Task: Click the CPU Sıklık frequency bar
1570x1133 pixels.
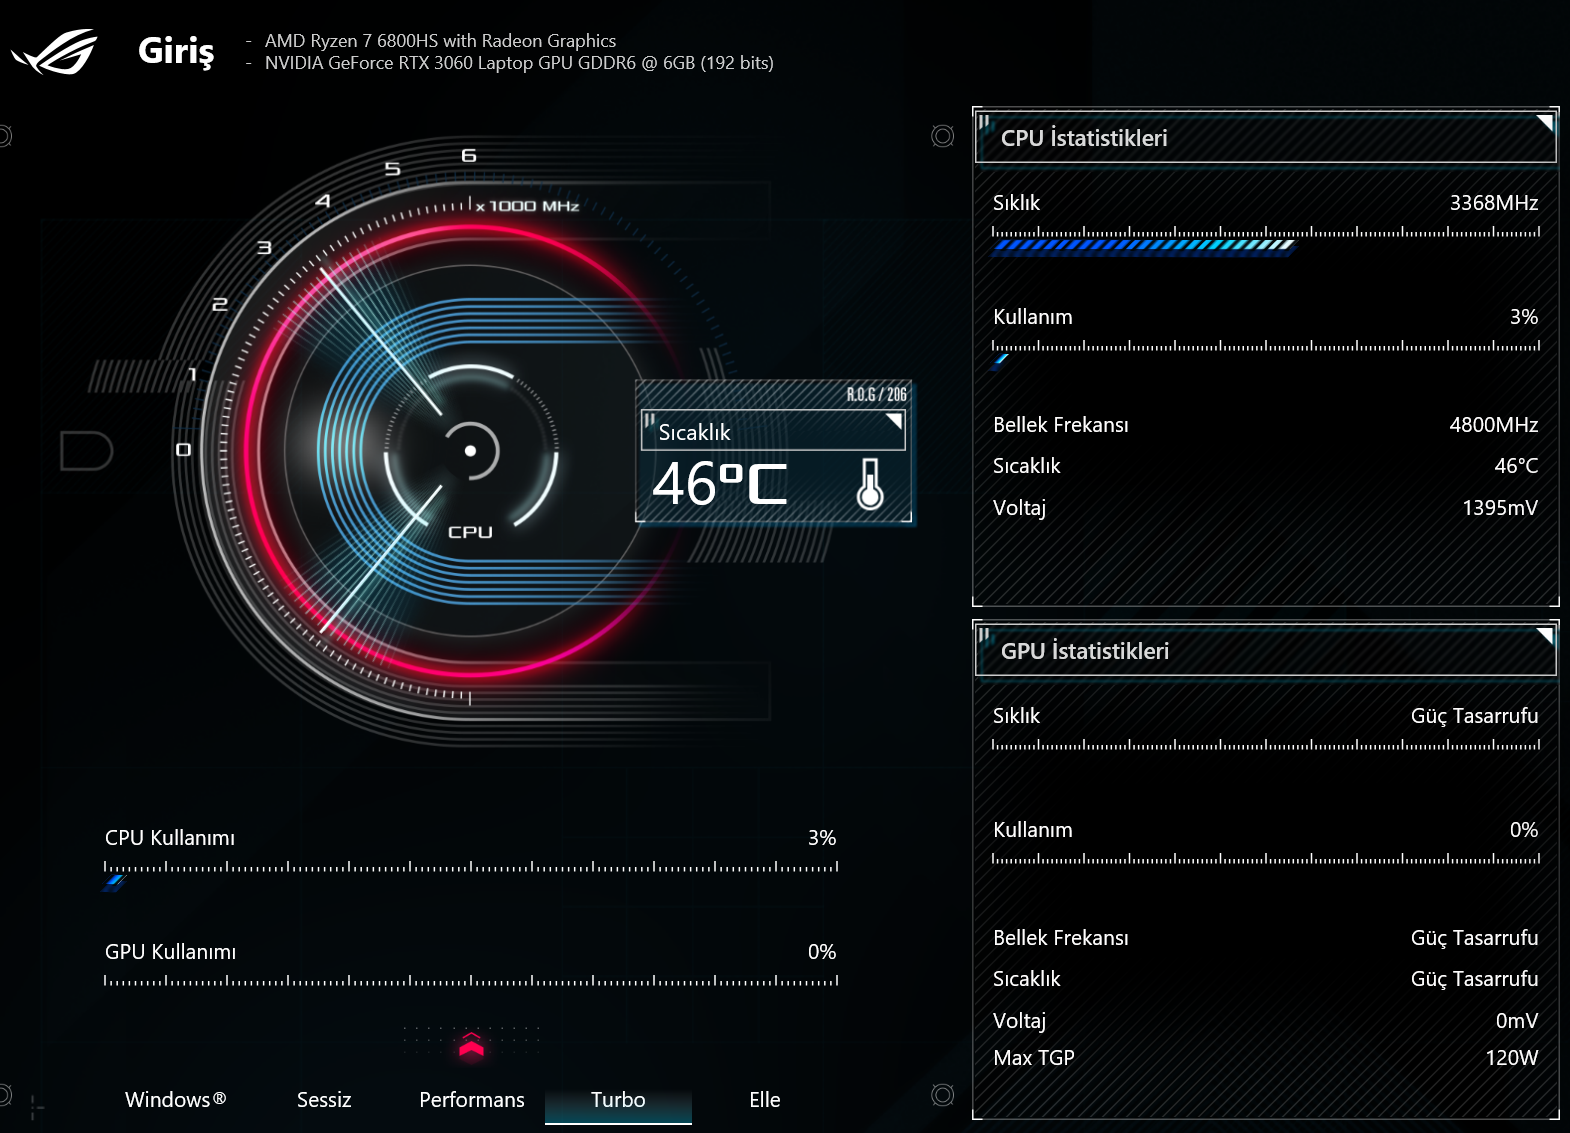Action: pos(1265,240)
